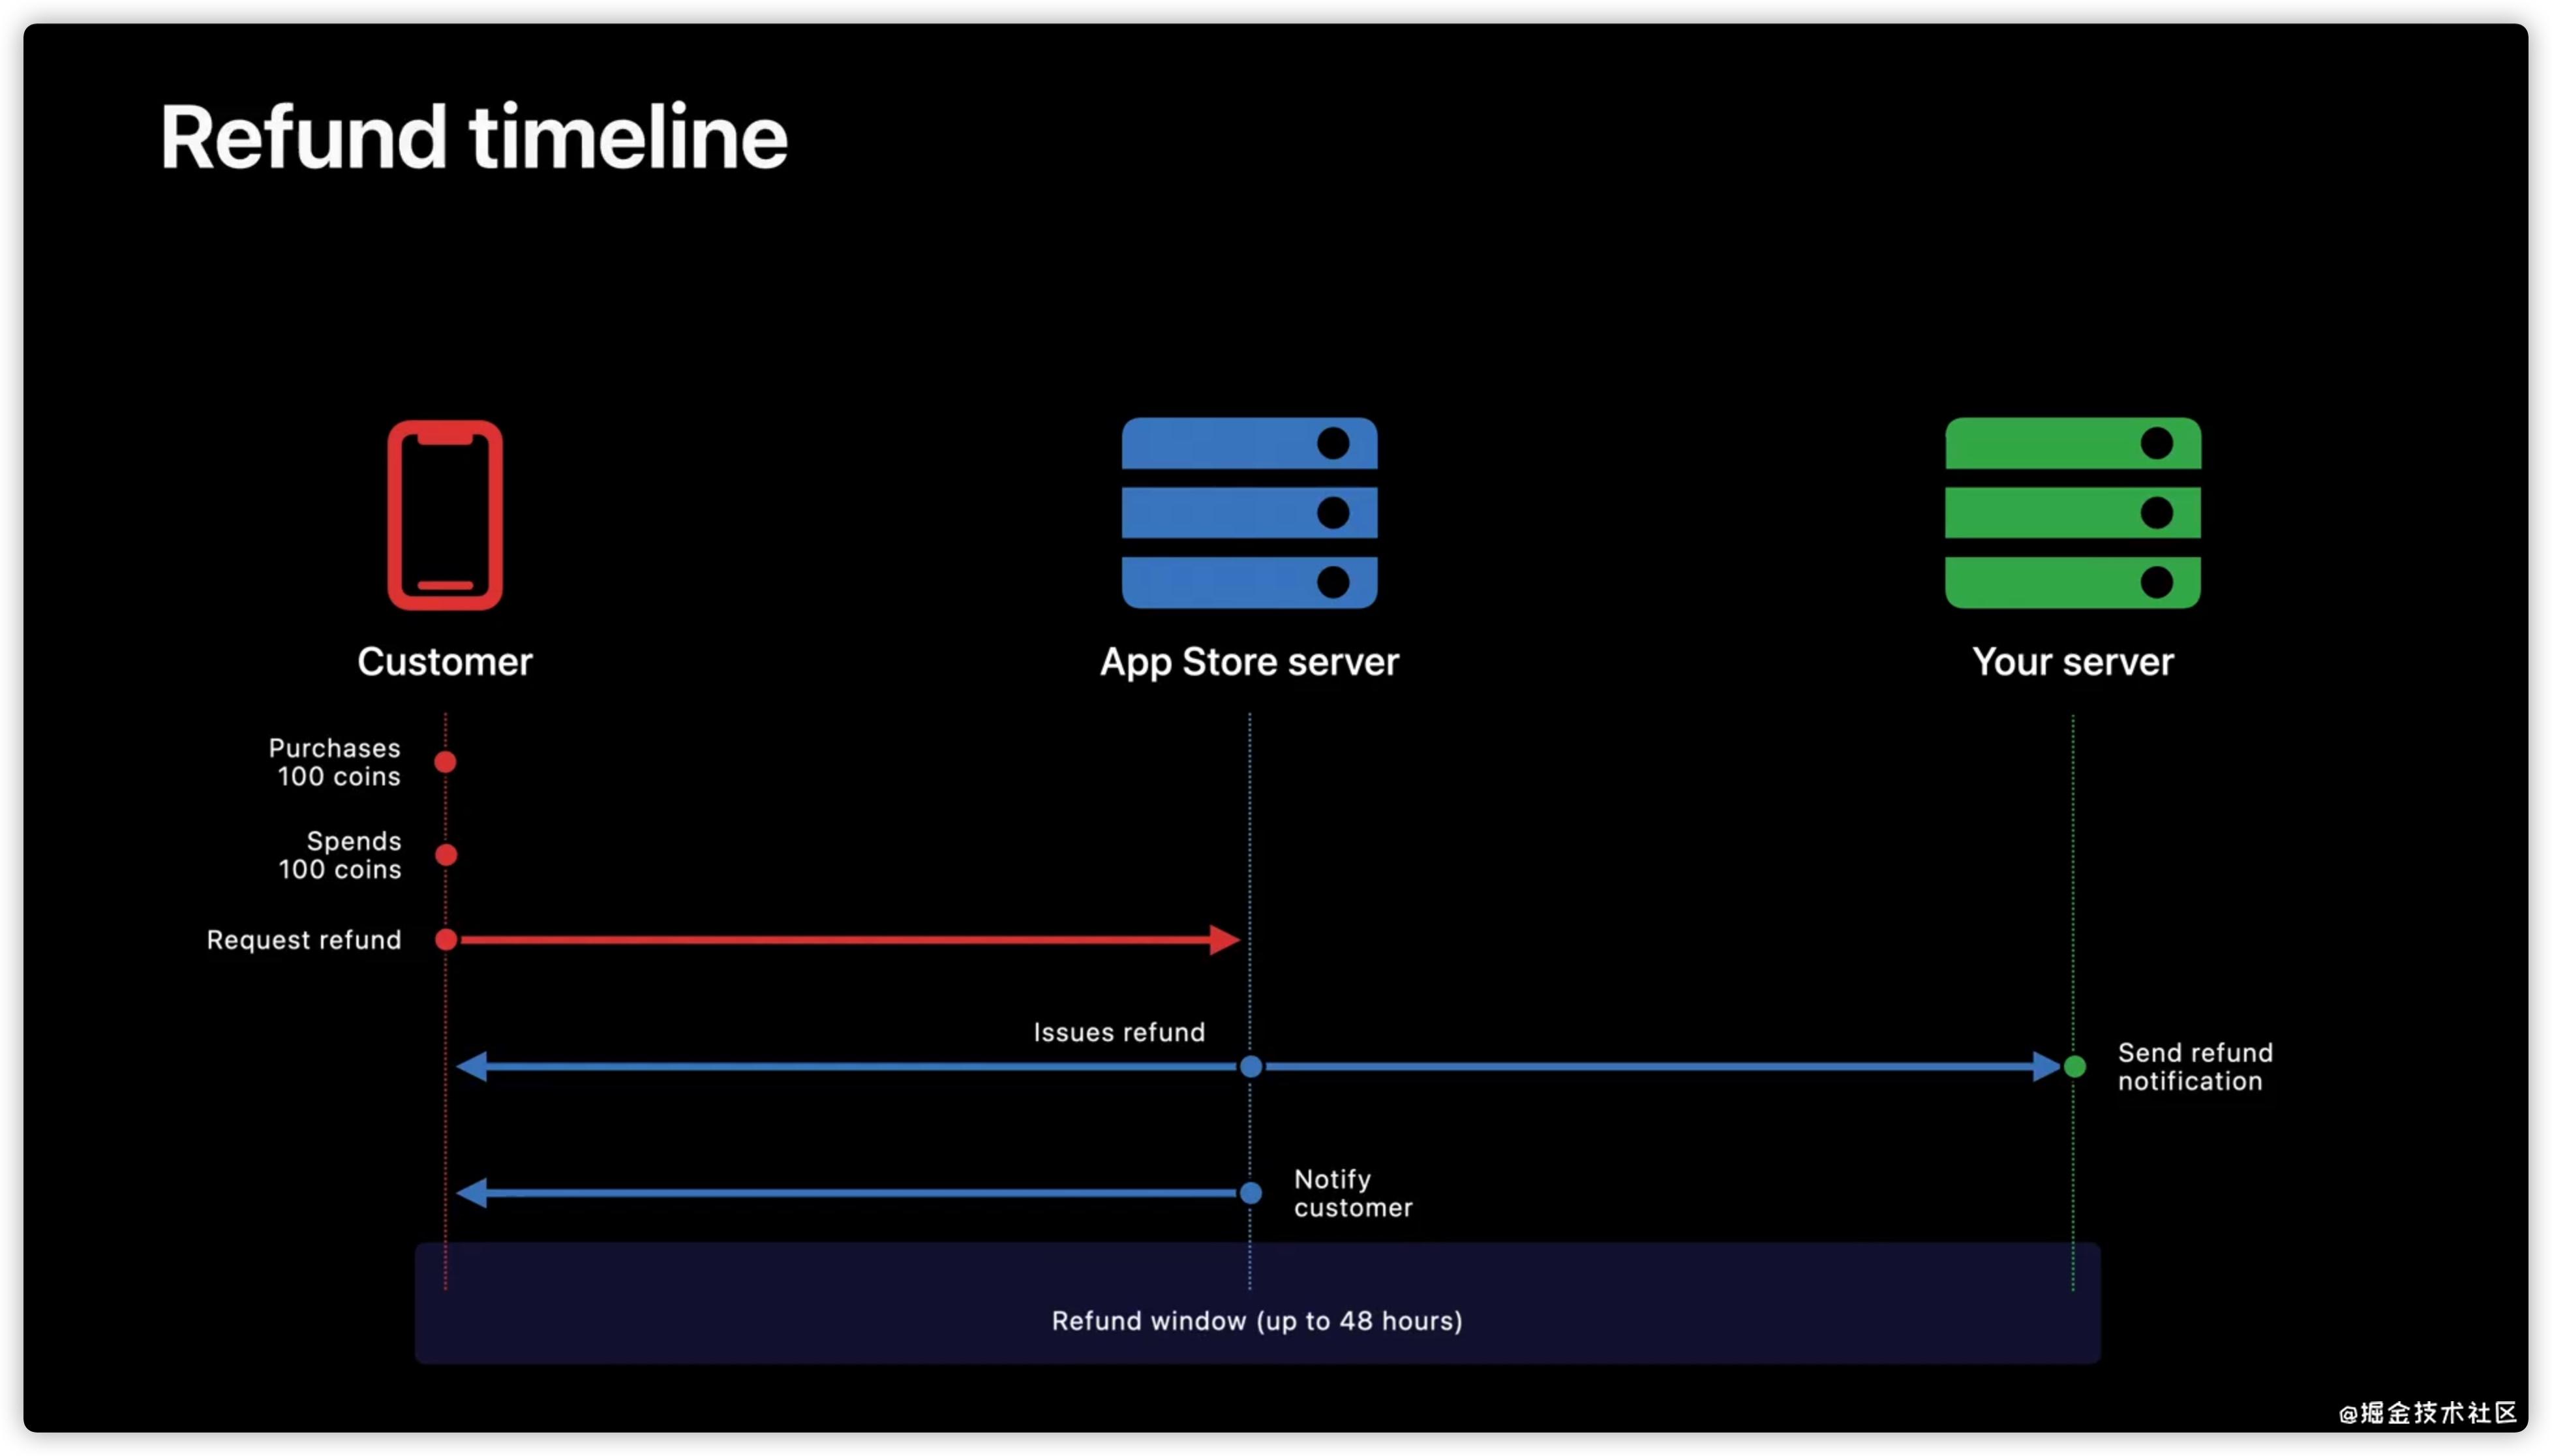Screen dimensions: 2552x1456
Task: Click the blue App Store server icon
Action: pyautogui.click(x=1249, y=512)
